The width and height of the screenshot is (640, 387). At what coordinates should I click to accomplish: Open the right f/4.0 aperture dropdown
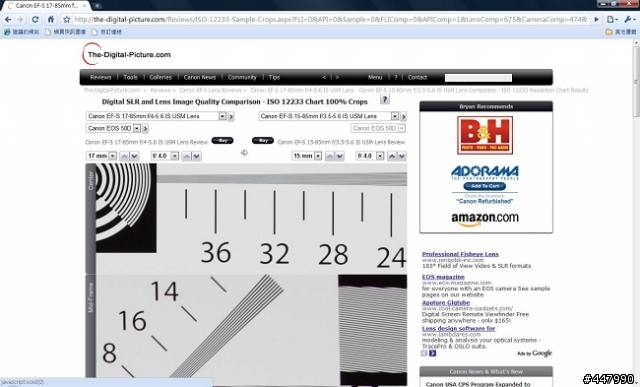click(370, 156)
